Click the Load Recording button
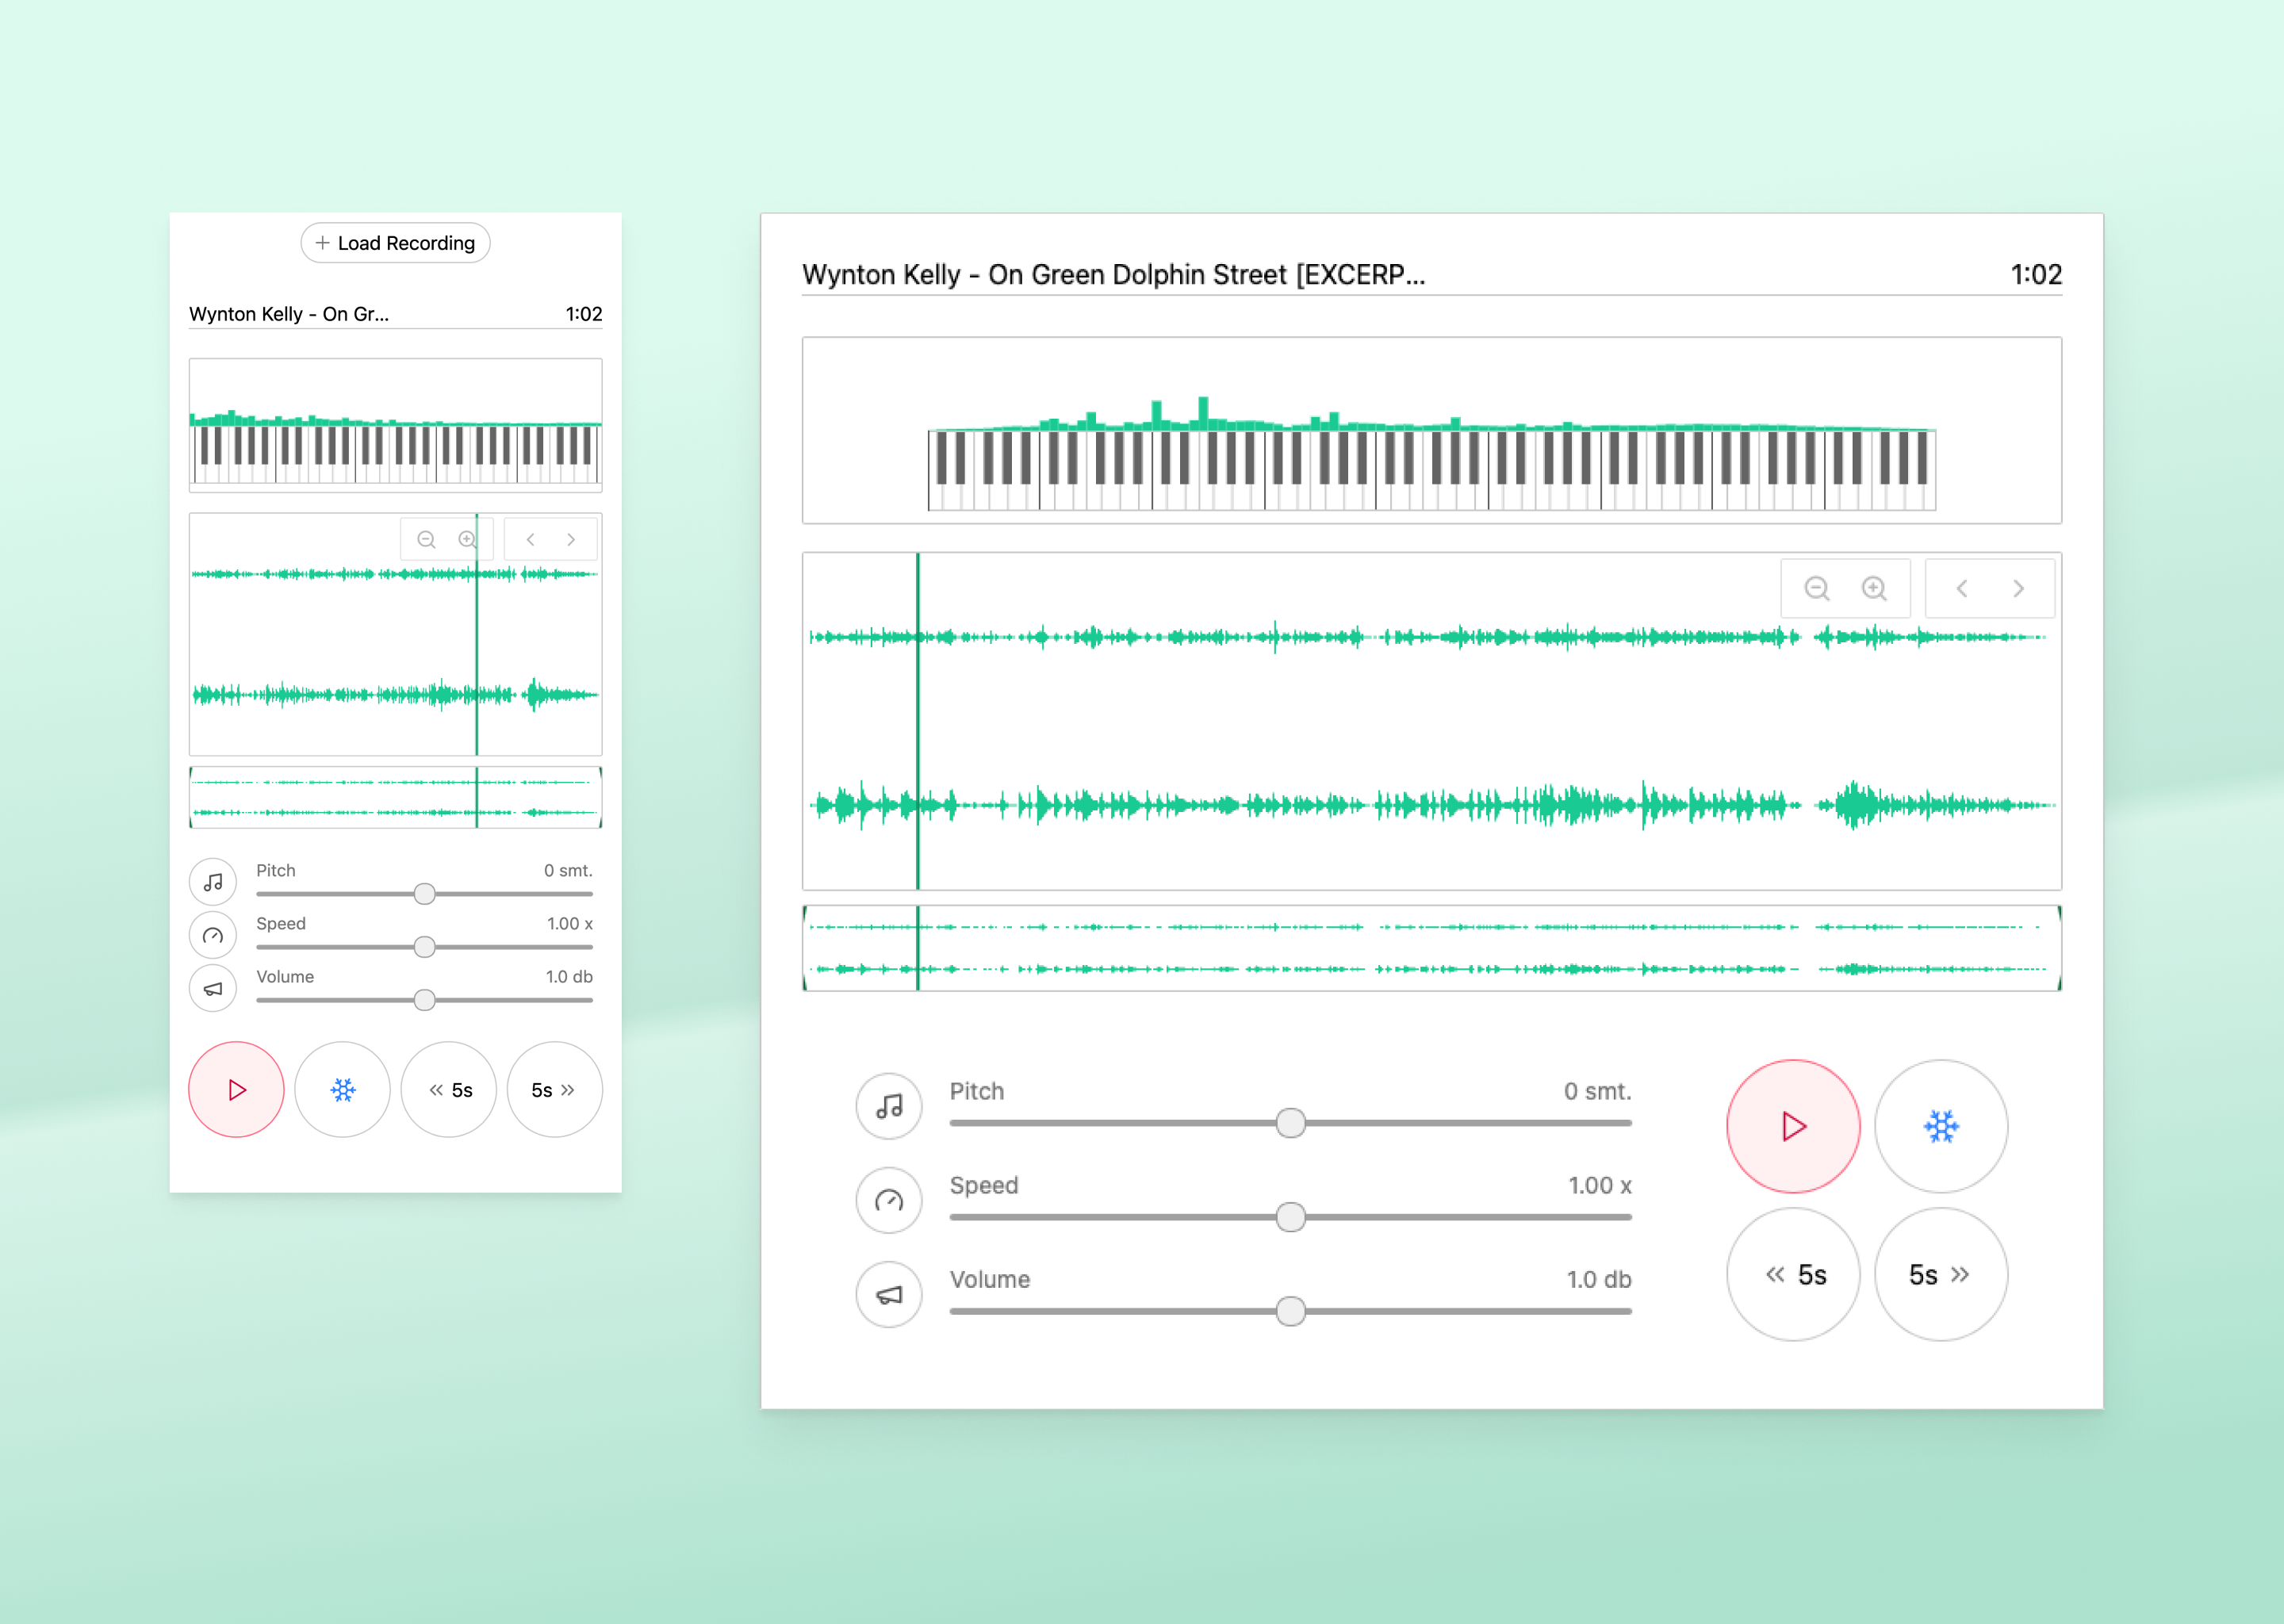This screenshot has width=2284, height=1624. [395, 243]
